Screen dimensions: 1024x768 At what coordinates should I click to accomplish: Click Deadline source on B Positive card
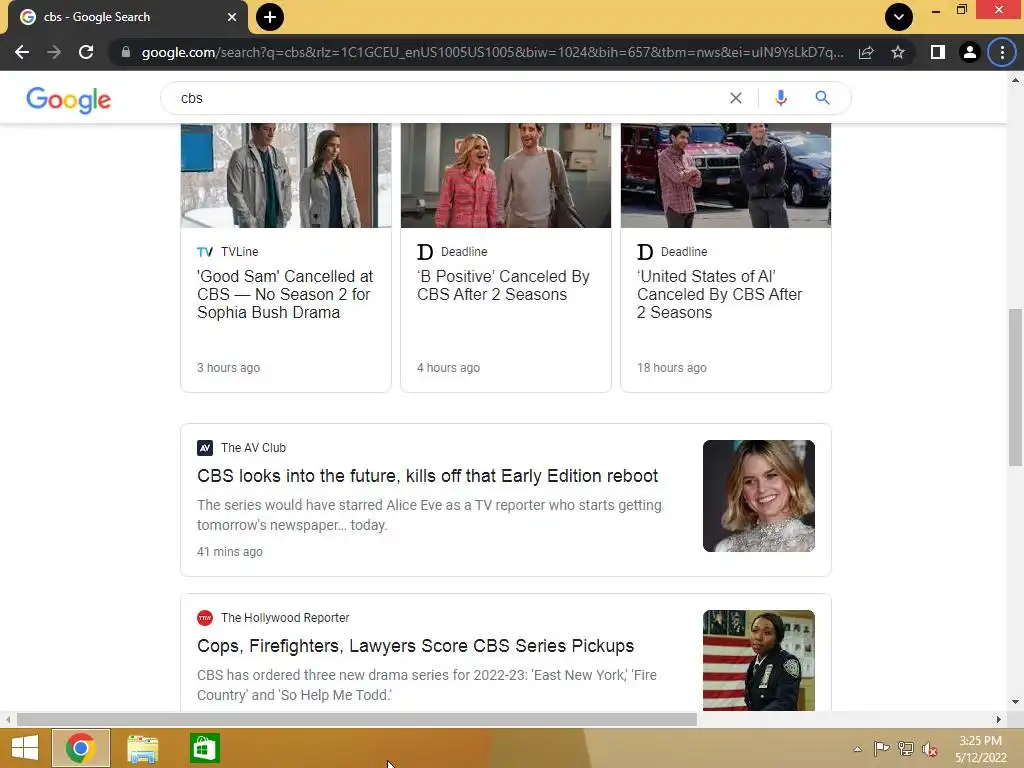(464, 251)
